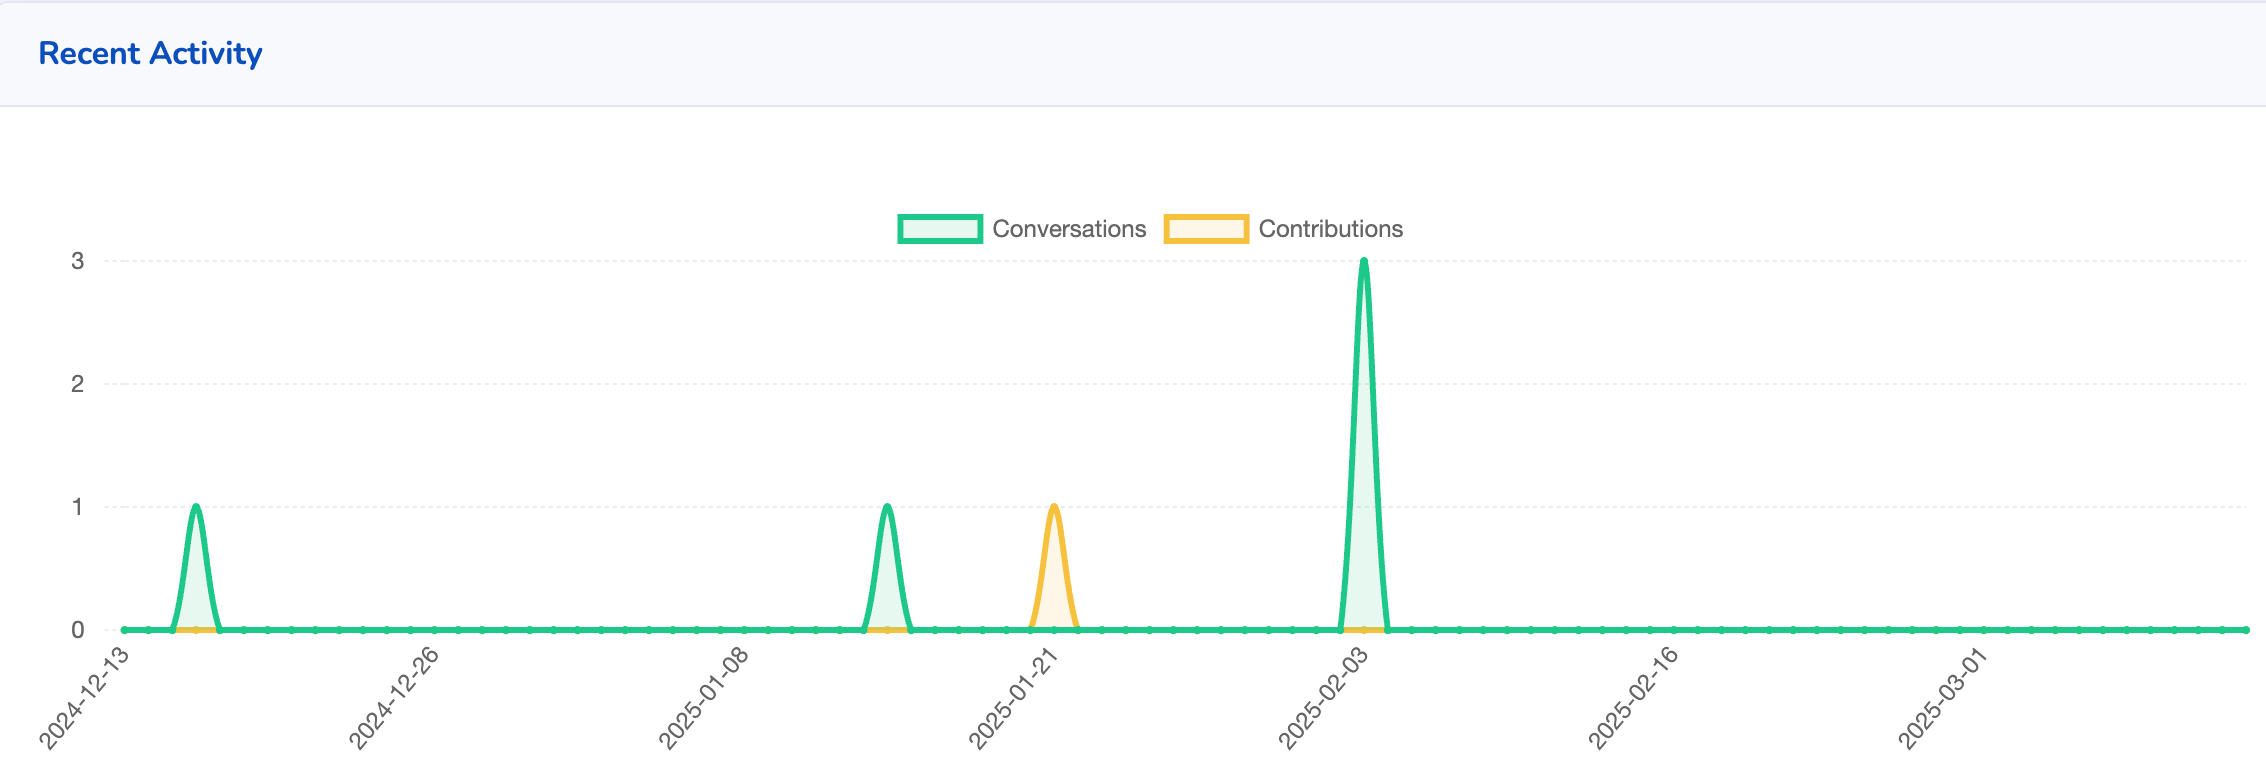Click the 2024-12-26 x-axis date label

[395, 696]
